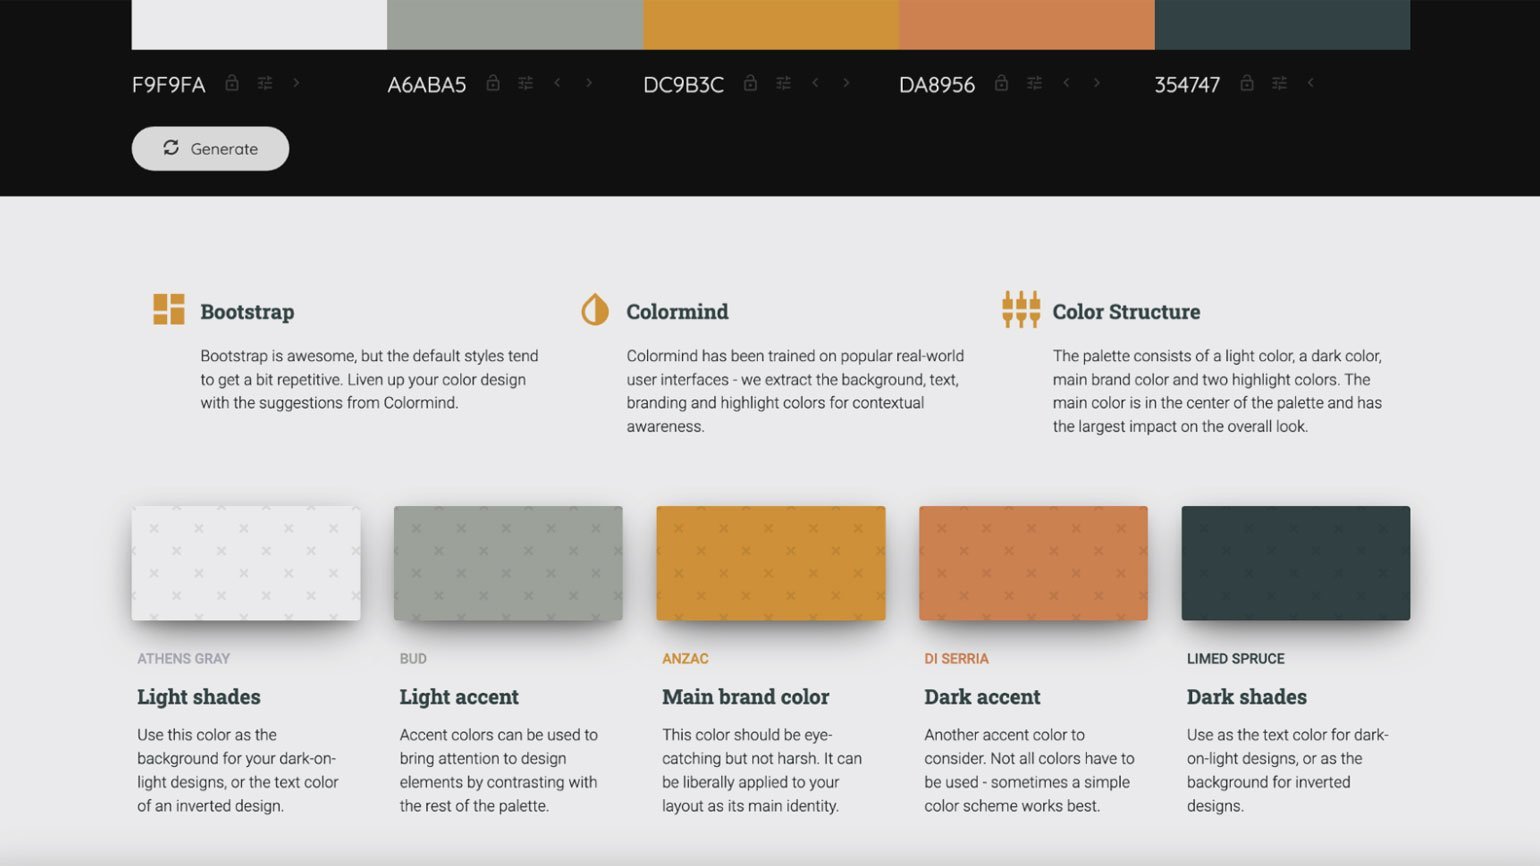The height and width of the screenshot is (866, 1540).
Task: Move F9F9FA right using its arrow
Action: 297,83
